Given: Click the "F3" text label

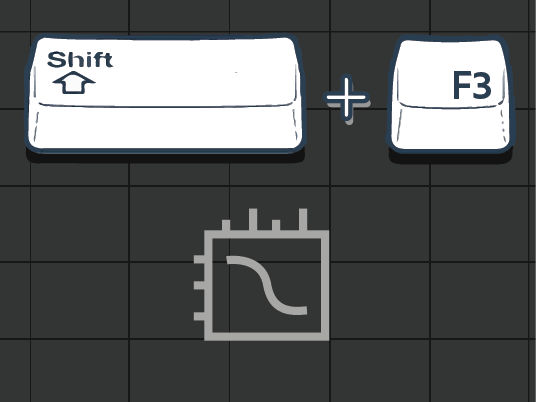Looking at the screenshot, I should pyautogui.click(x=472, y=85).
